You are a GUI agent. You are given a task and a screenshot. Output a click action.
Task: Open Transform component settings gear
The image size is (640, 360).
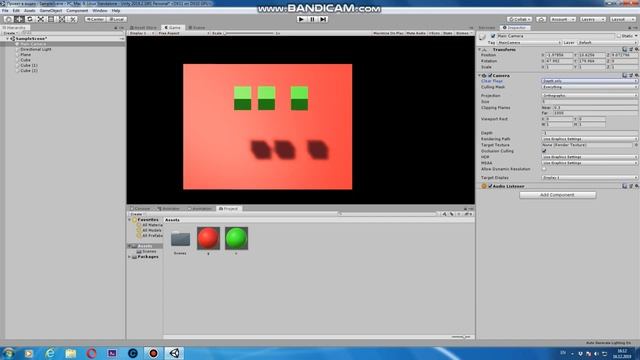pos(636,49)
